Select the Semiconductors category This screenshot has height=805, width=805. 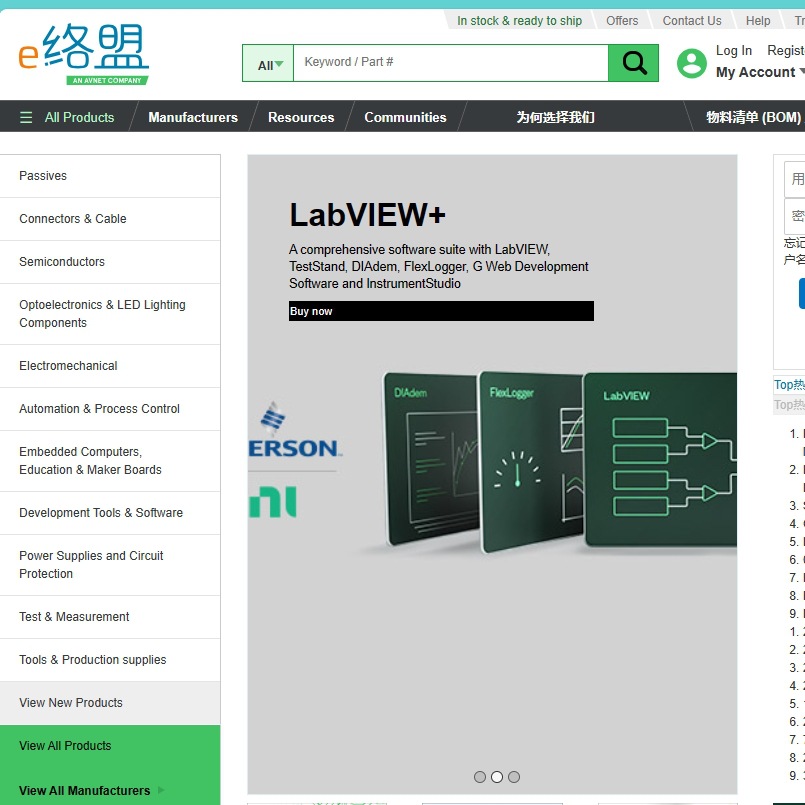tap(110, 262)
